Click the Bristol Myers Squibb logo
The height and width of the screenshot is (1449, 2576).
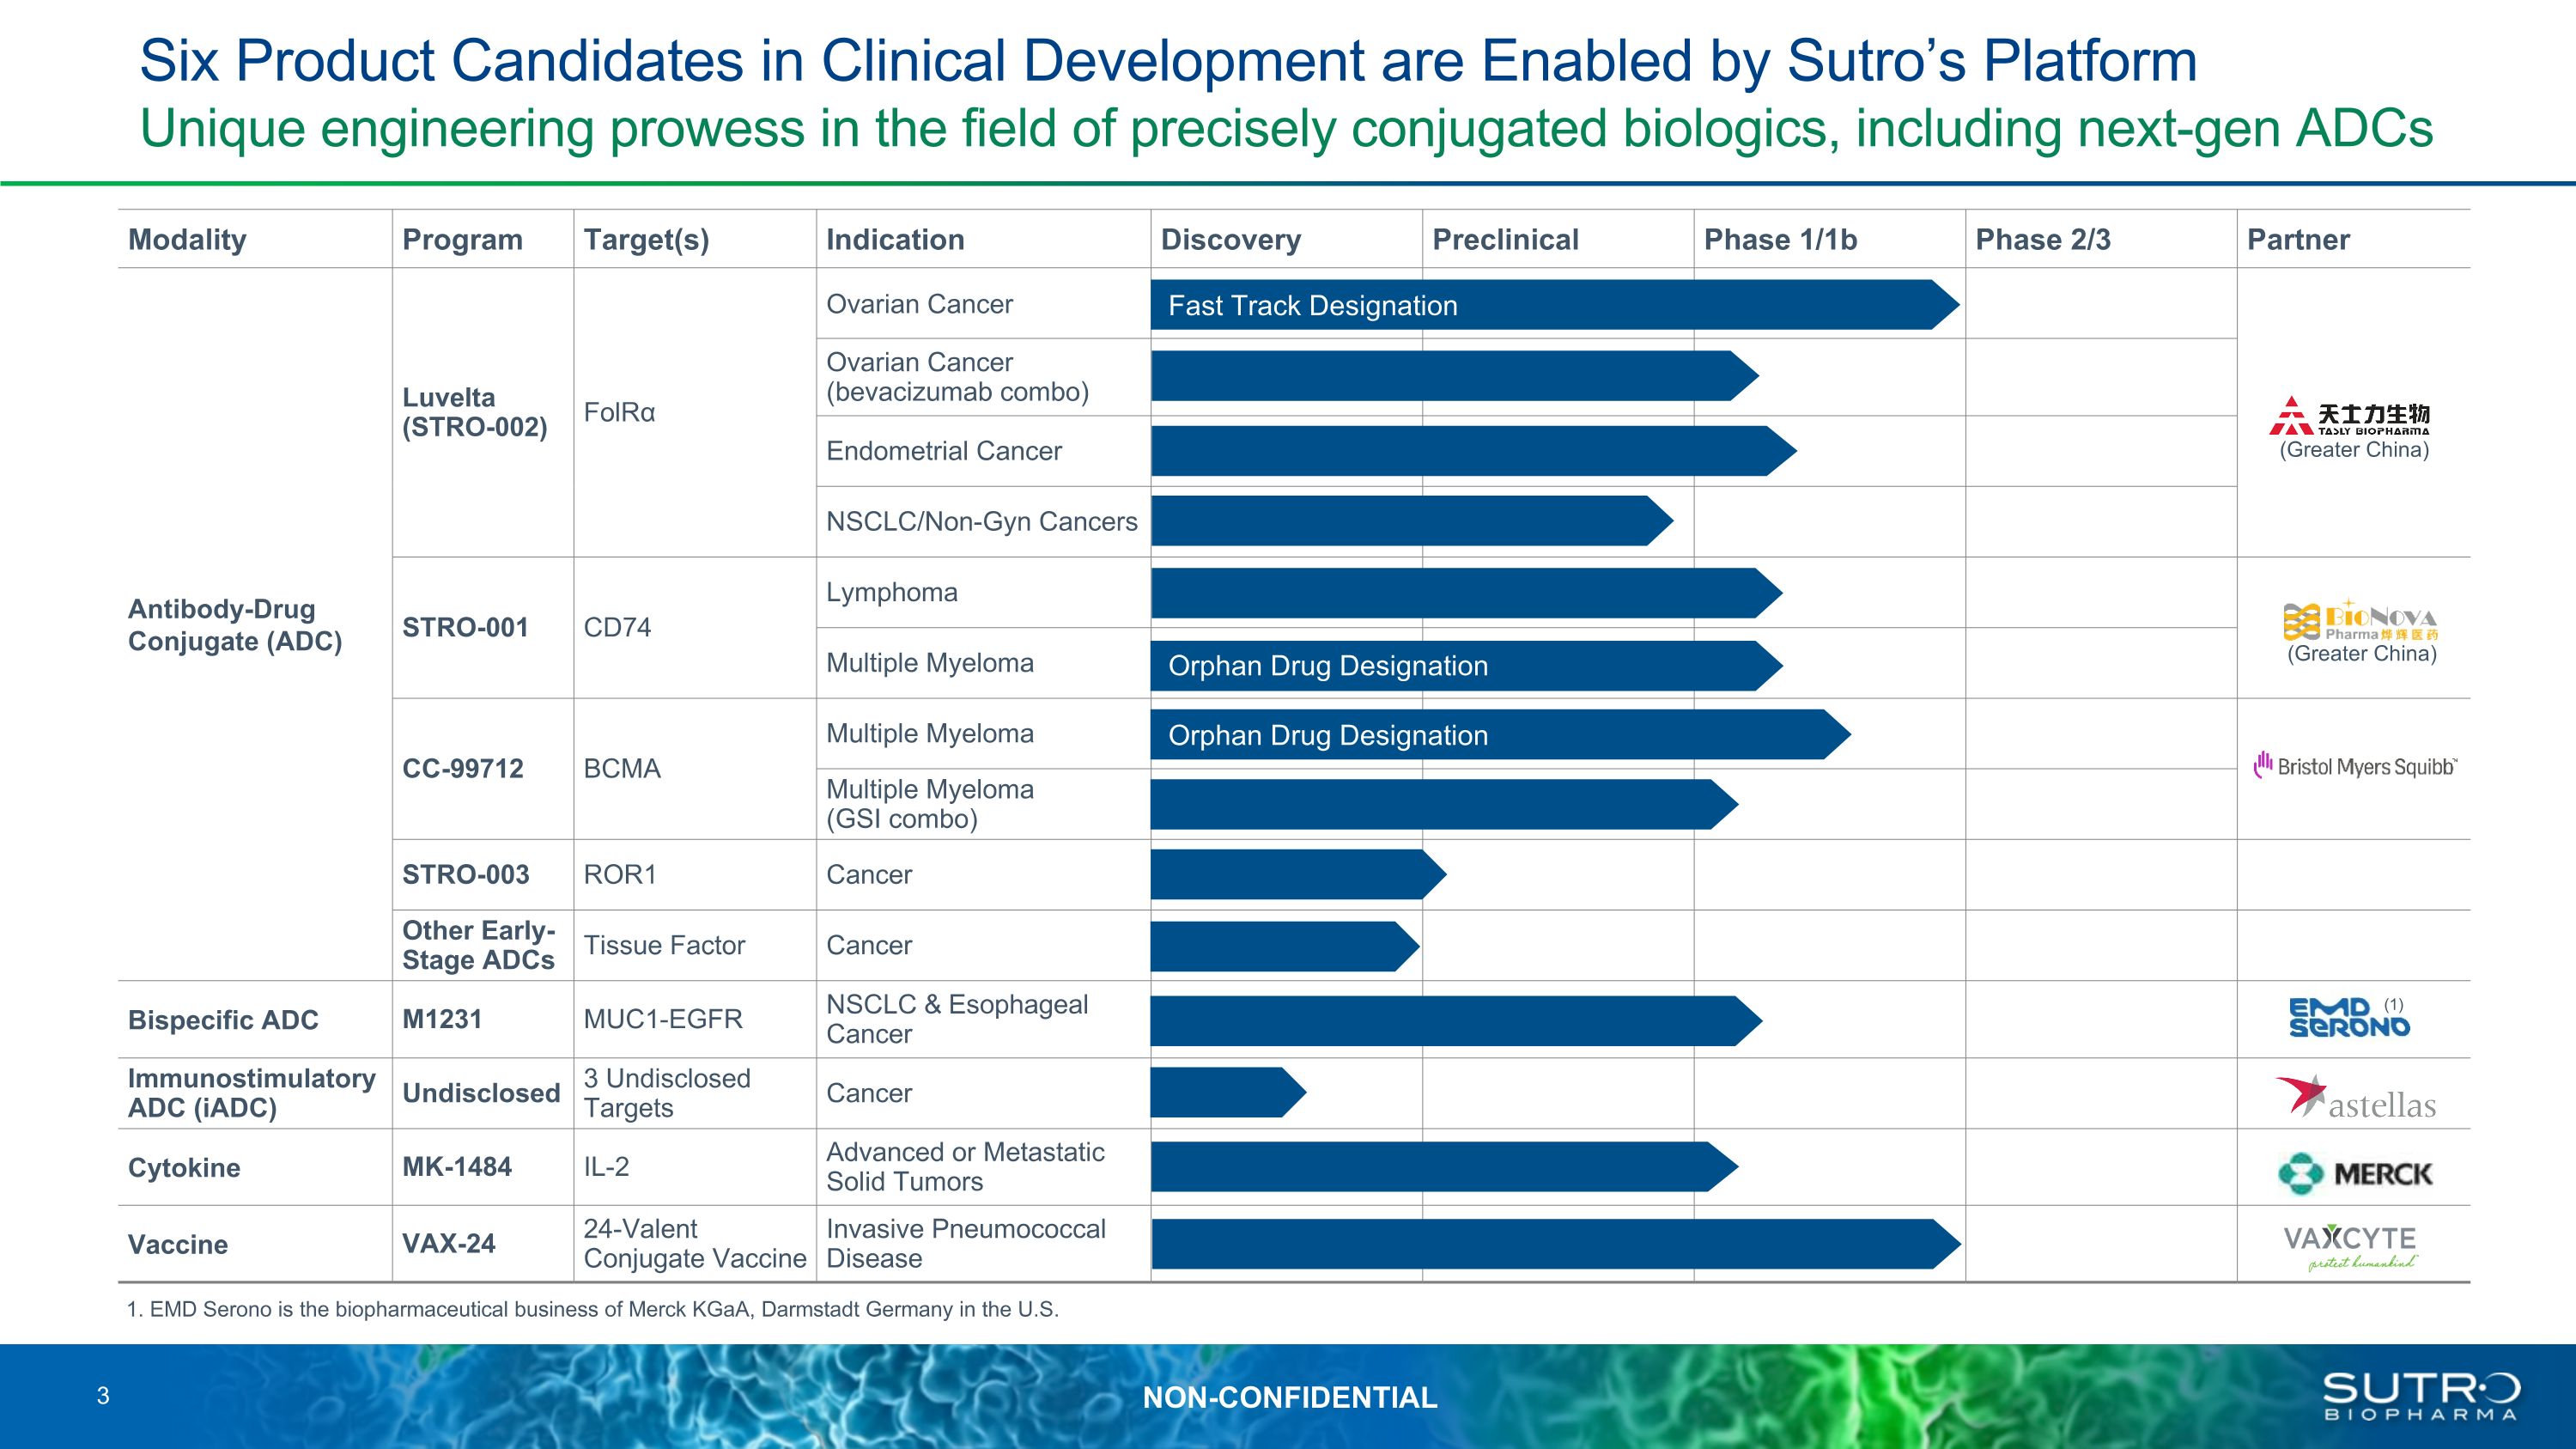pos(2357,765)
